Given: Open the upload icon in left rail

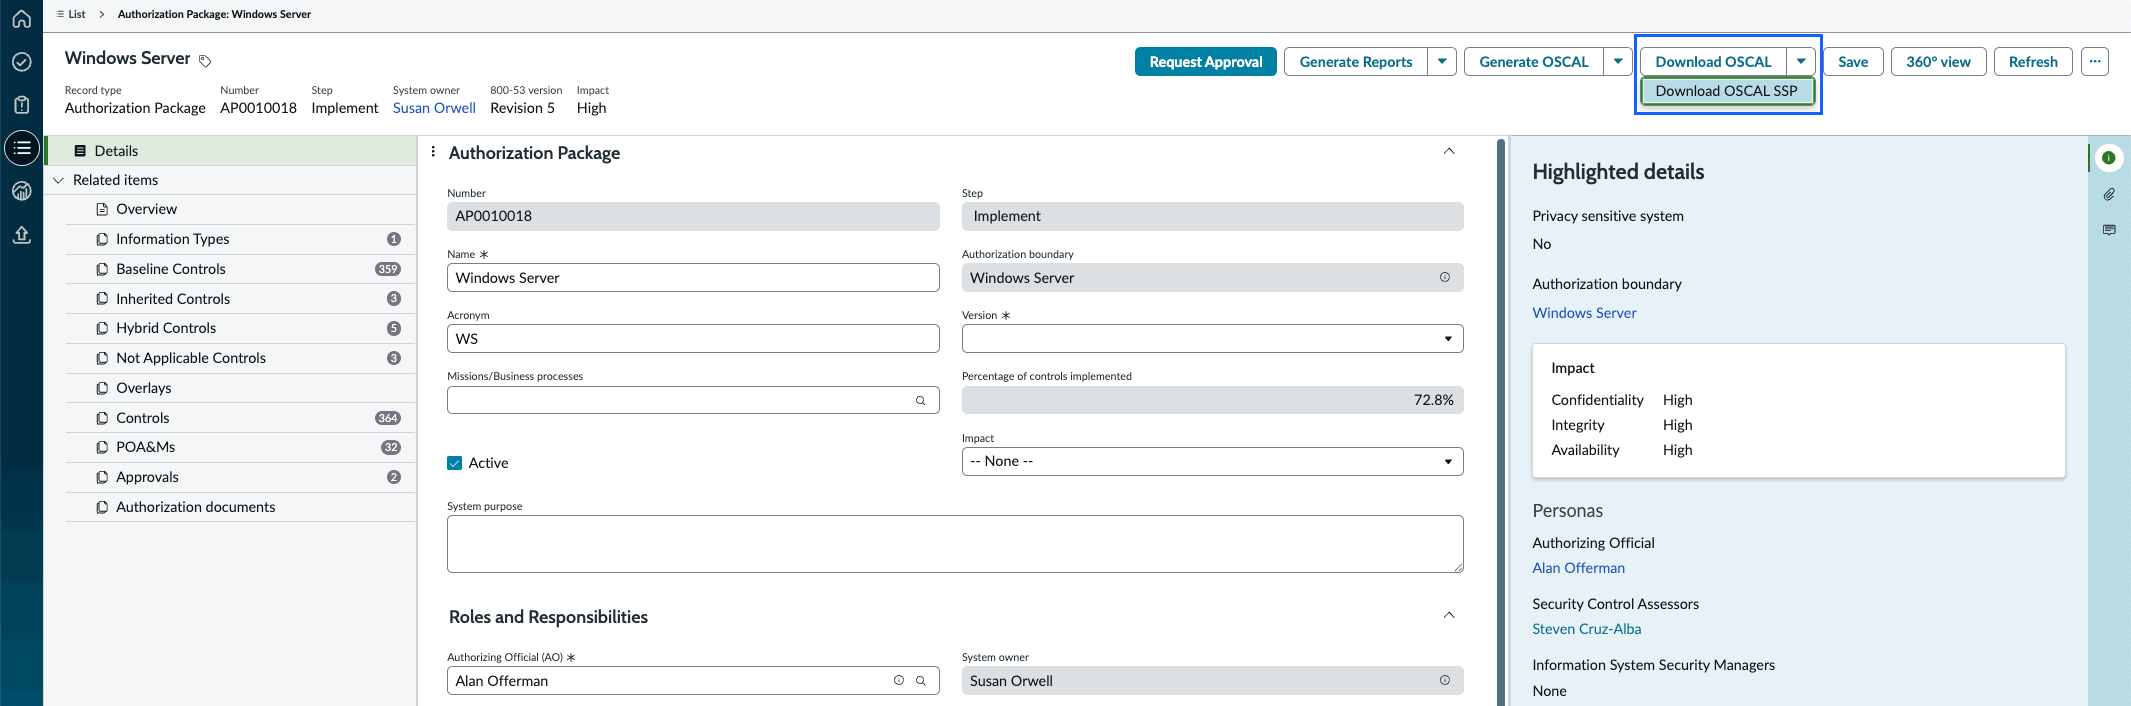Looking at the screenshot, I should click(21, 235).
